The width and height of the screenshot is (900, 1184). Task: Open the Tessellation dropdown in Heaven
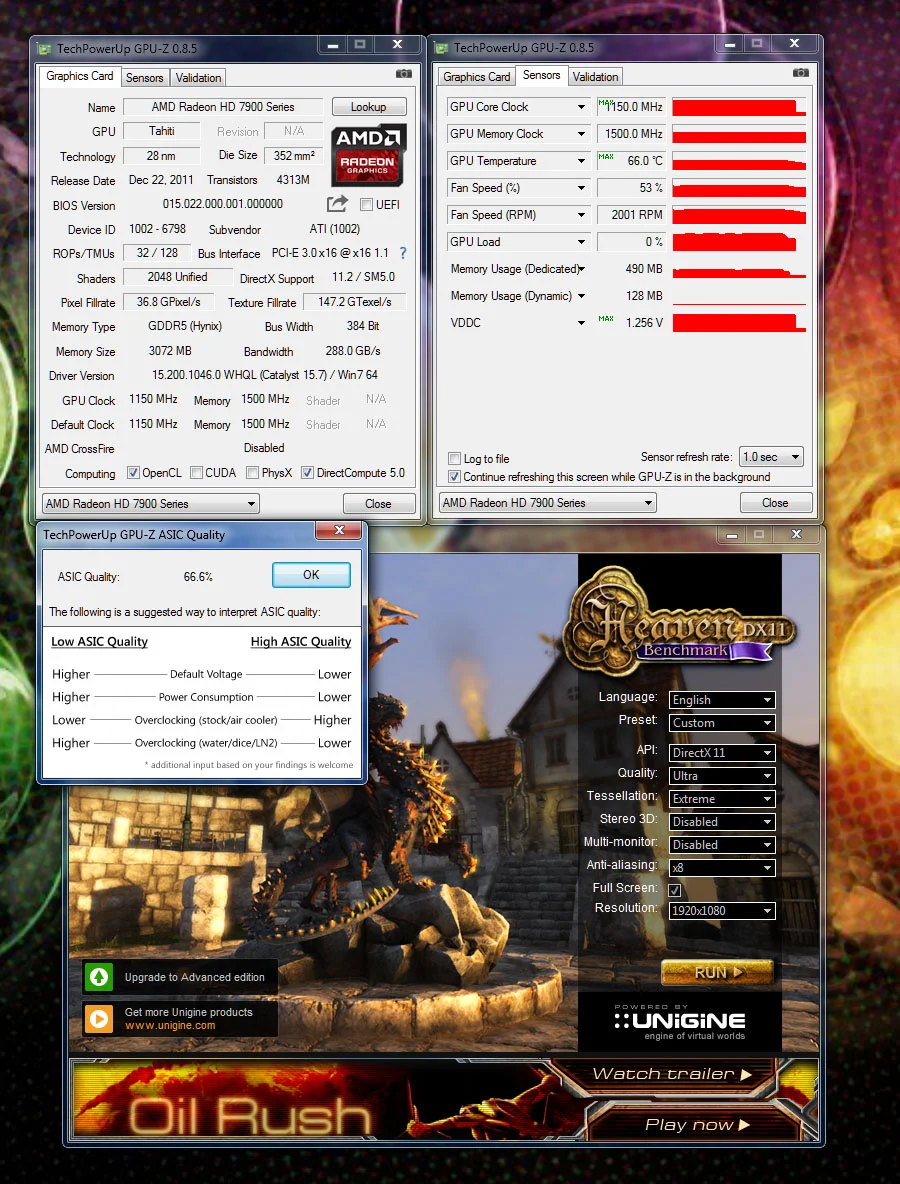pos(722,798)
